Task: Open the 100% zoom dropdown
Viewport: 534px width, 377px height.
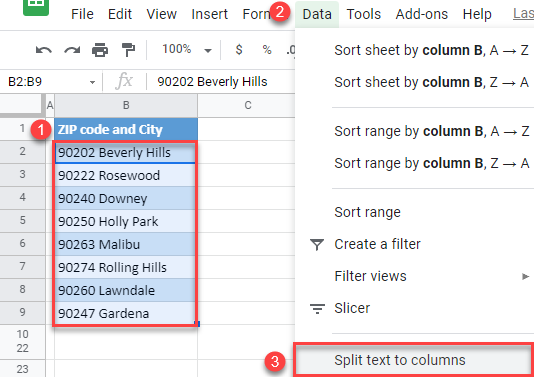Action: pos(187,50)
